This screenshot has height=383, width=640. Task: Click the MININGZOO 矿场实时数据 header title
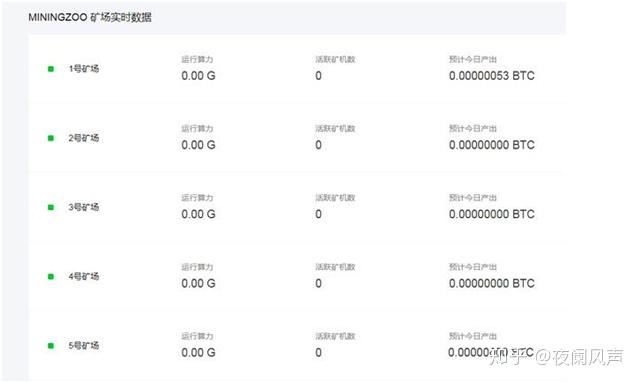90,17
